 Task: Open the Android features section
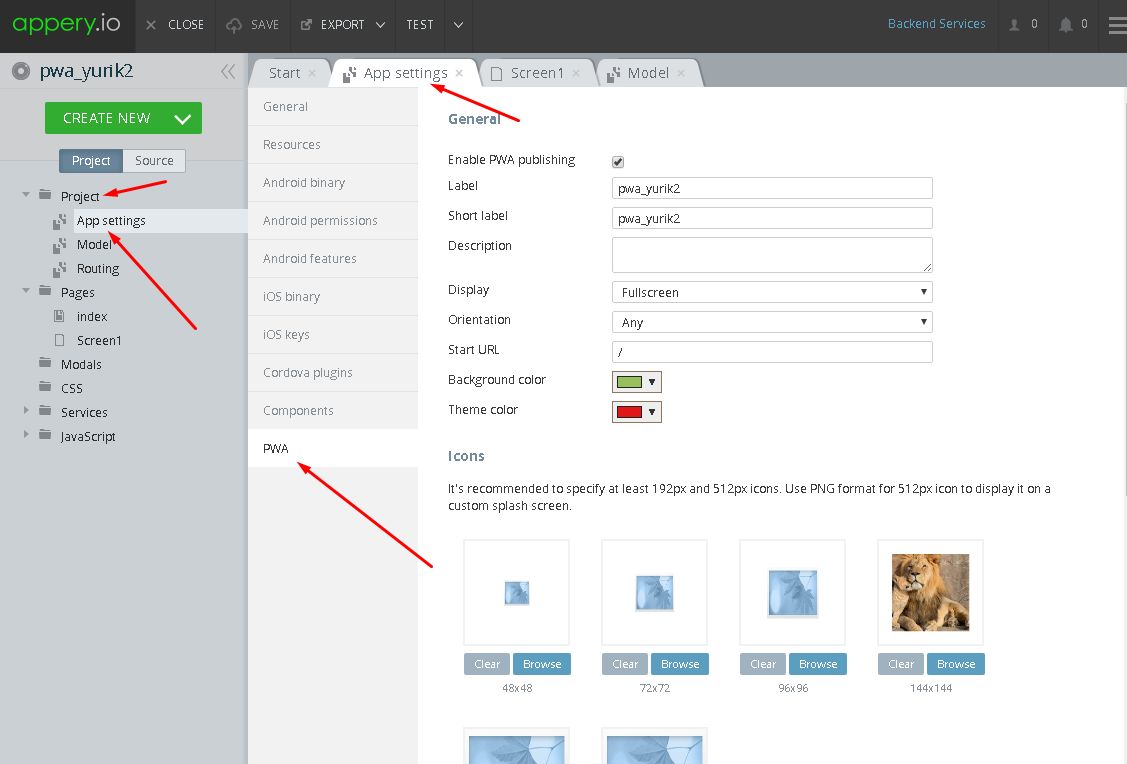(333, 259)
